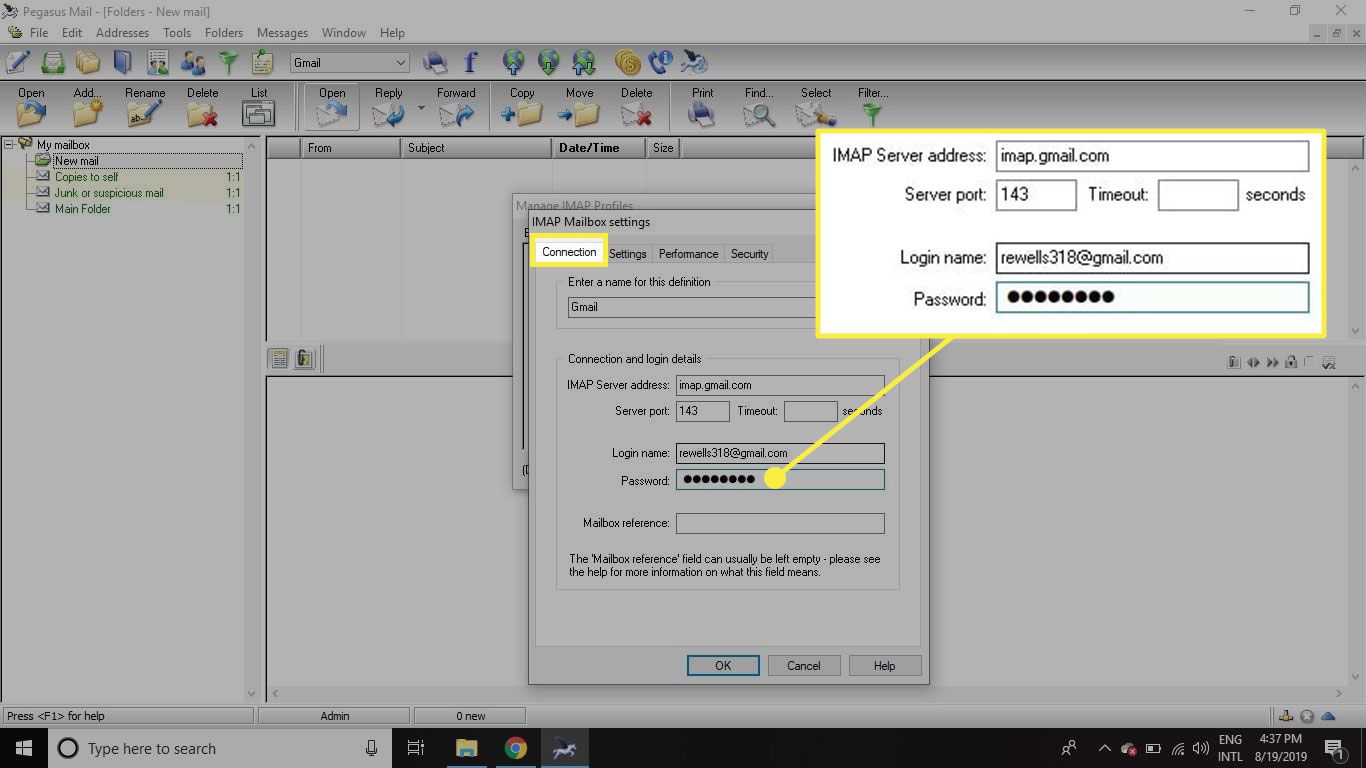Viewport: 1366px width, 768px height.
Task: Select the Main Folder entry
Action: click(82, 208)
